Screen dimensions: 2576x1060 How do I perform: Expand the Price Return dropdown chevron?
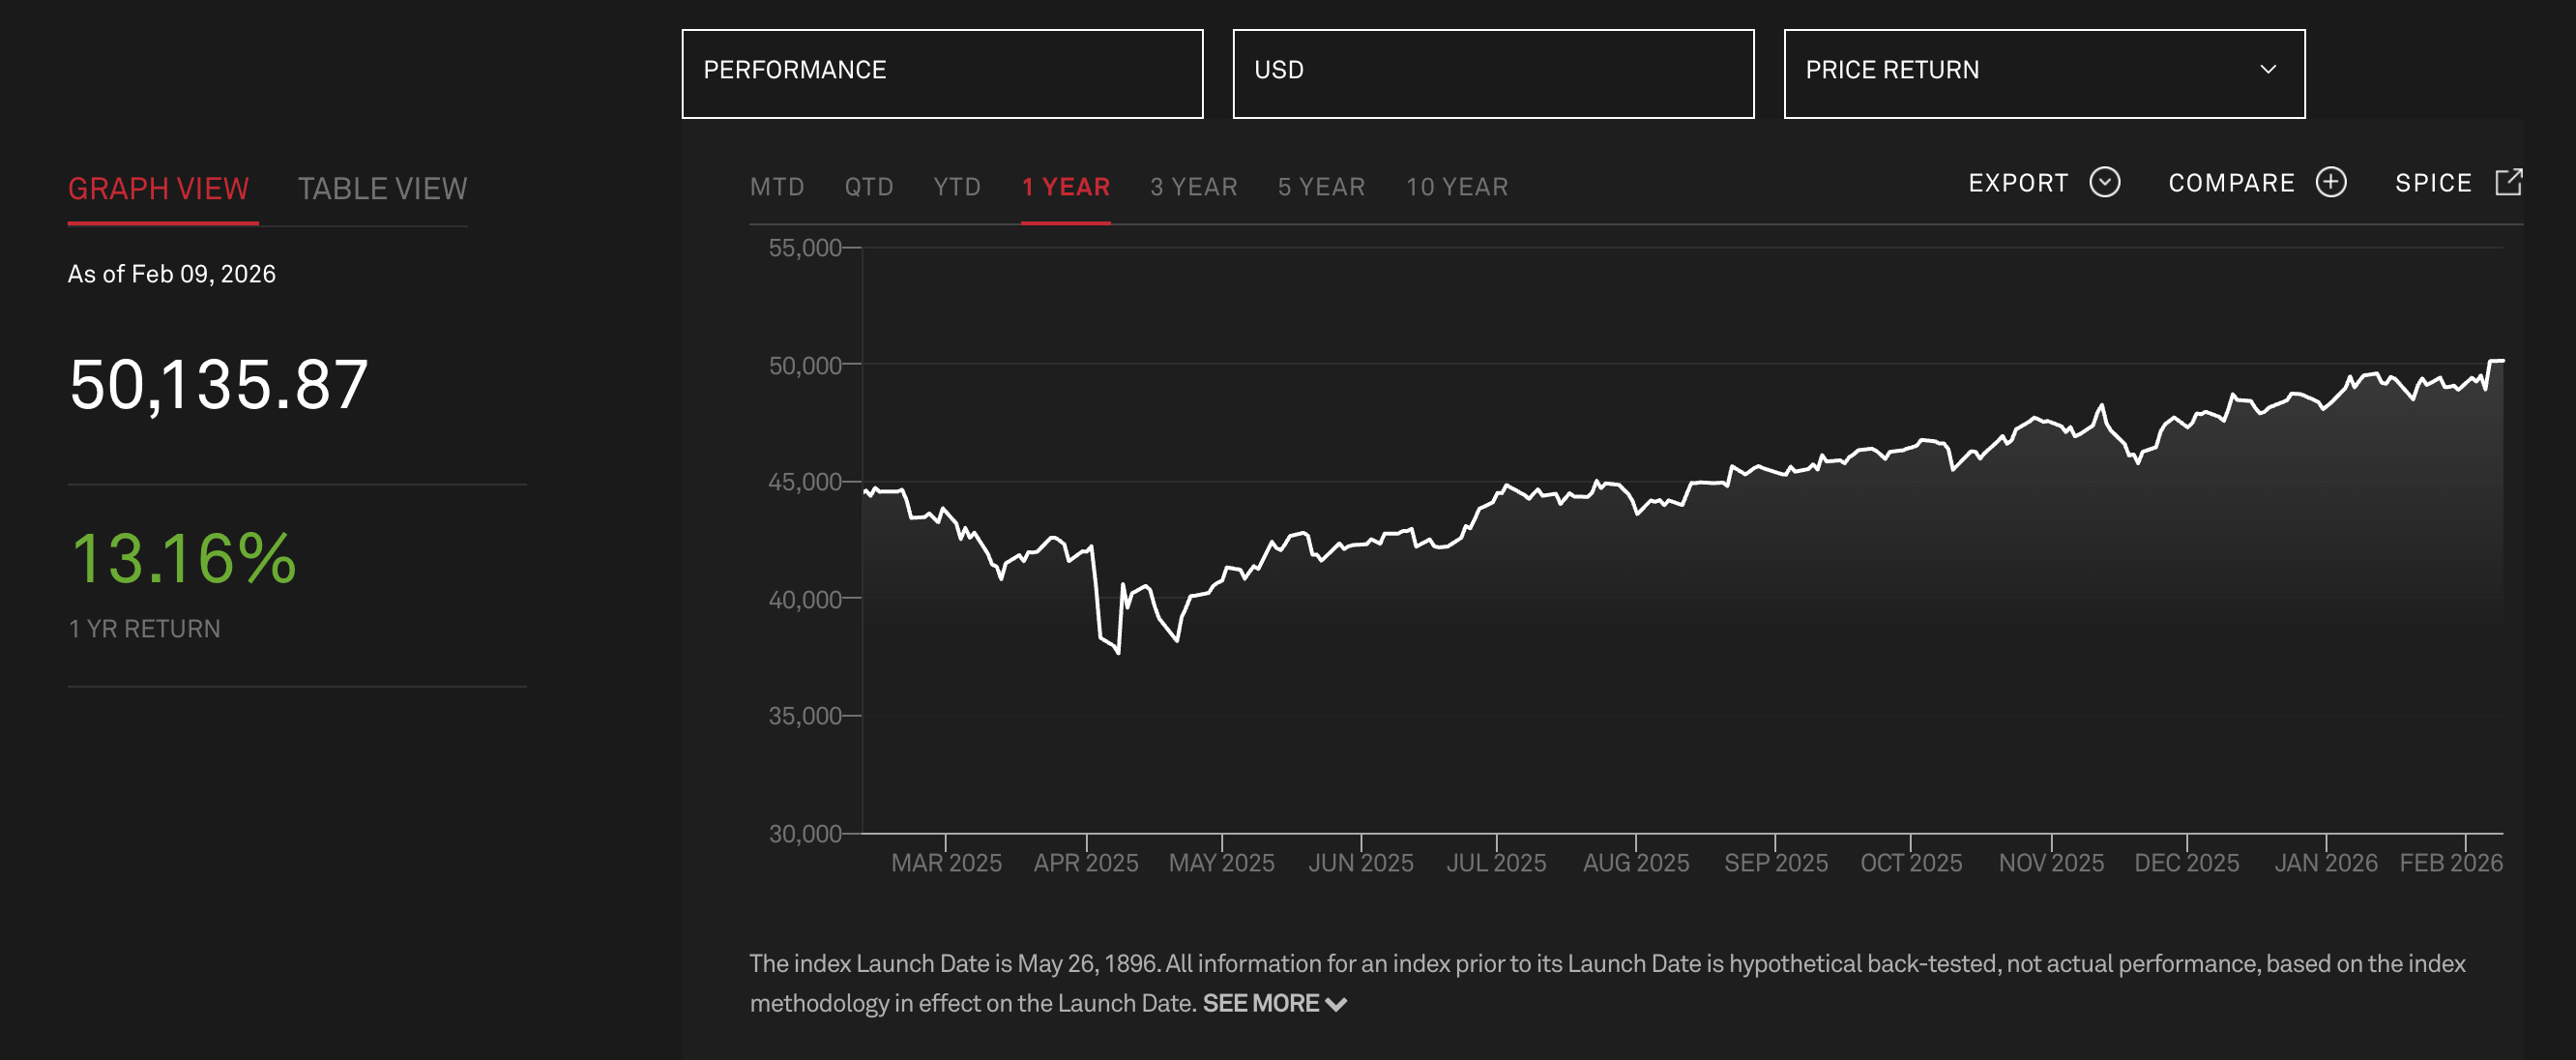(x=2267, y=70)
